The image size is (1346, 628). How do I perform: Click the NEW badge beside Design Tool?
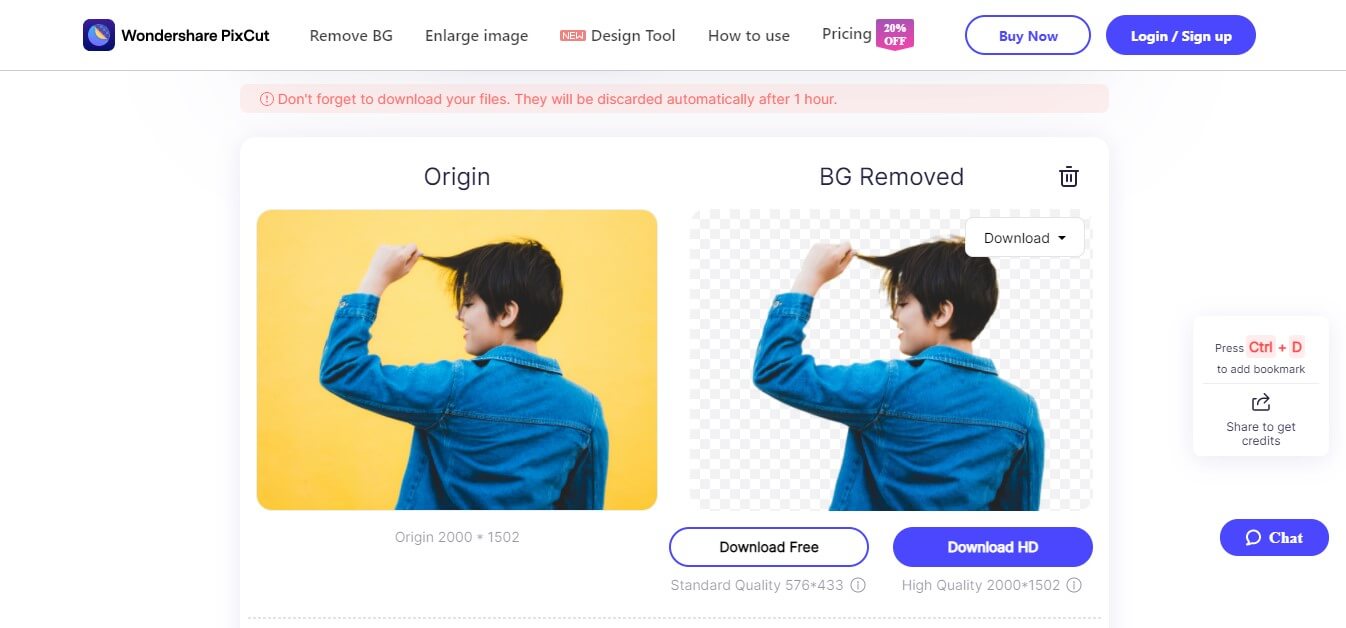pos(572,36)
